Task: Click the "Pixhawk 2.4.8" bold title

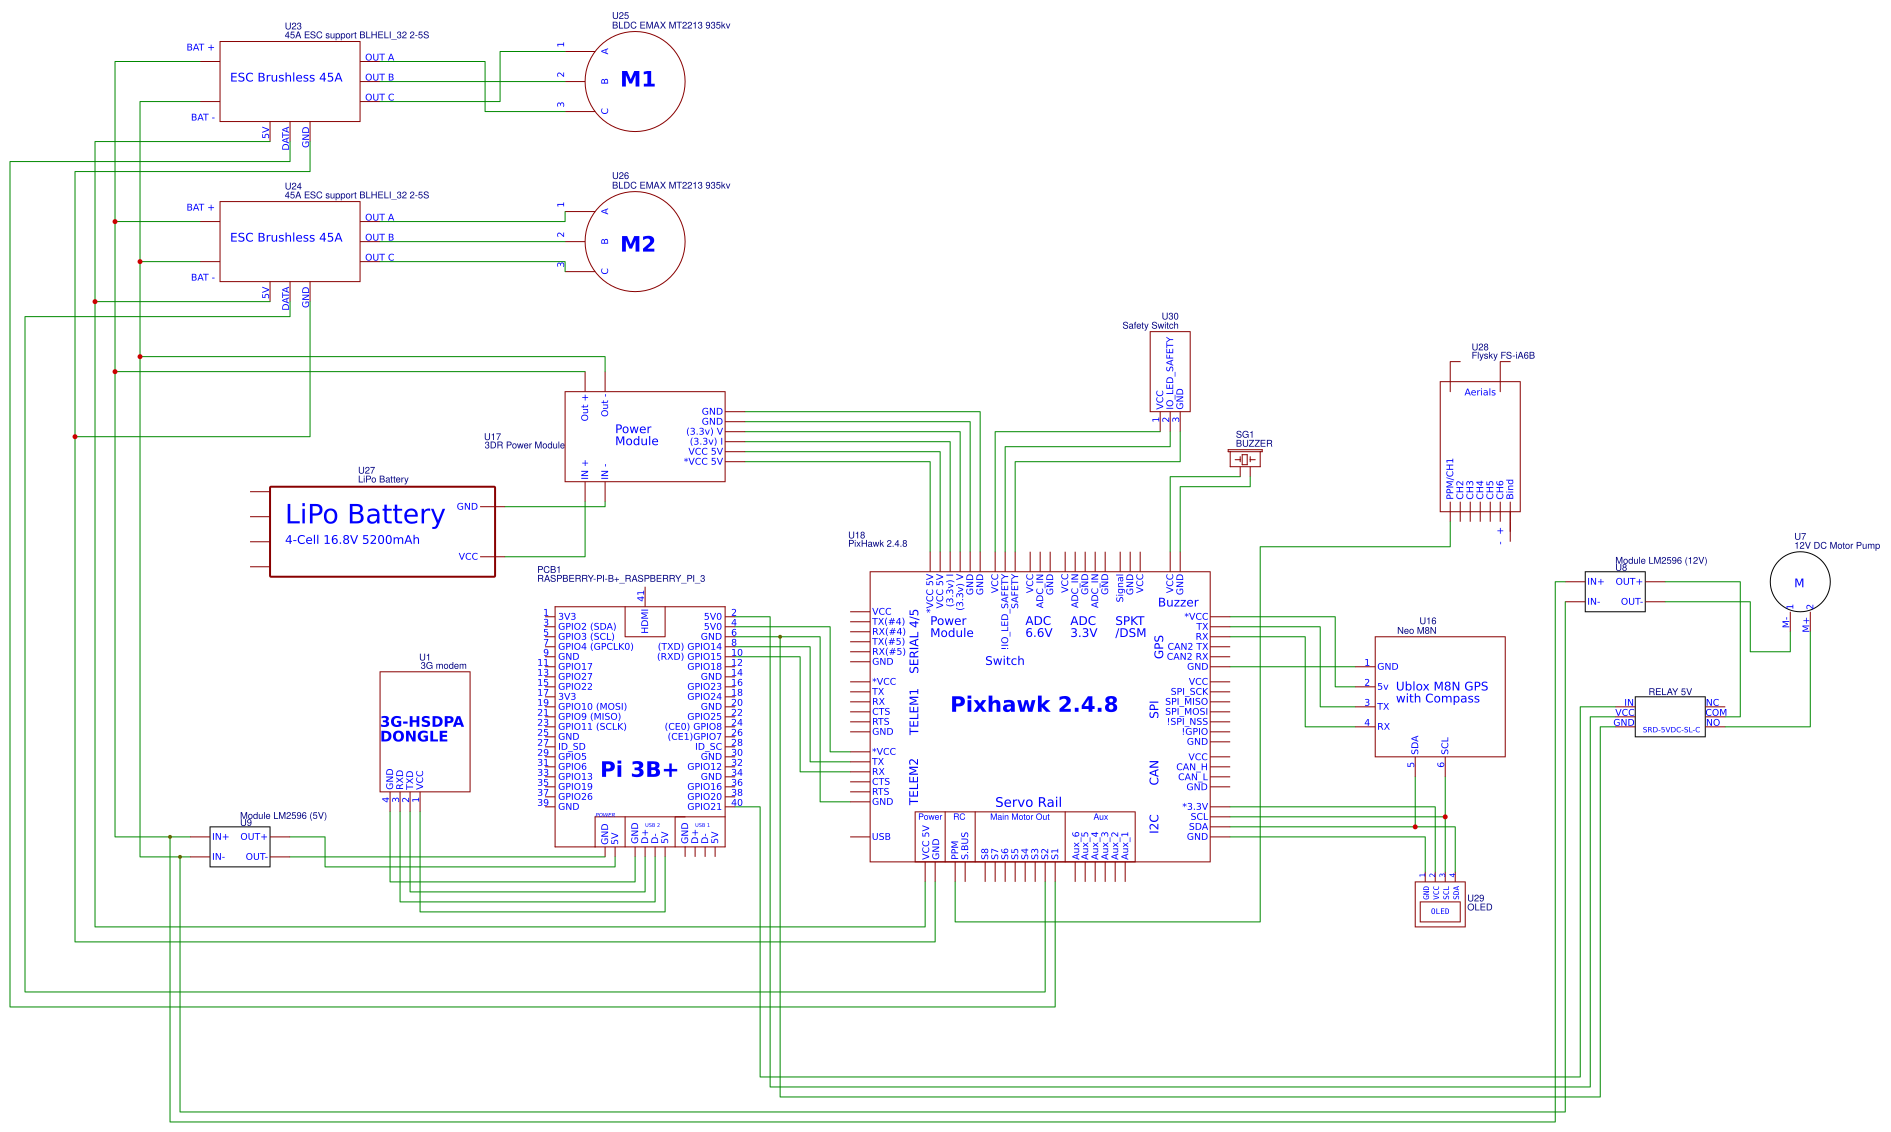Action: tap(1034, 704)
